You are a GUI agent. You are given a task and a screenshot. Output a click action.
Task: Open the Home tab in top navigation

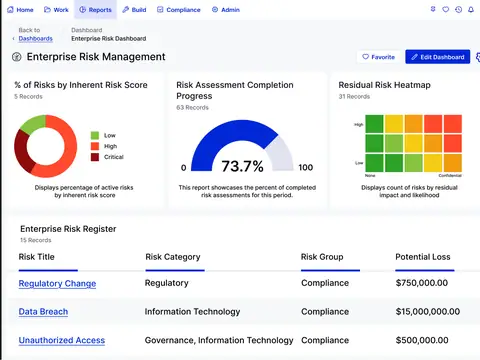click(20, 10)
